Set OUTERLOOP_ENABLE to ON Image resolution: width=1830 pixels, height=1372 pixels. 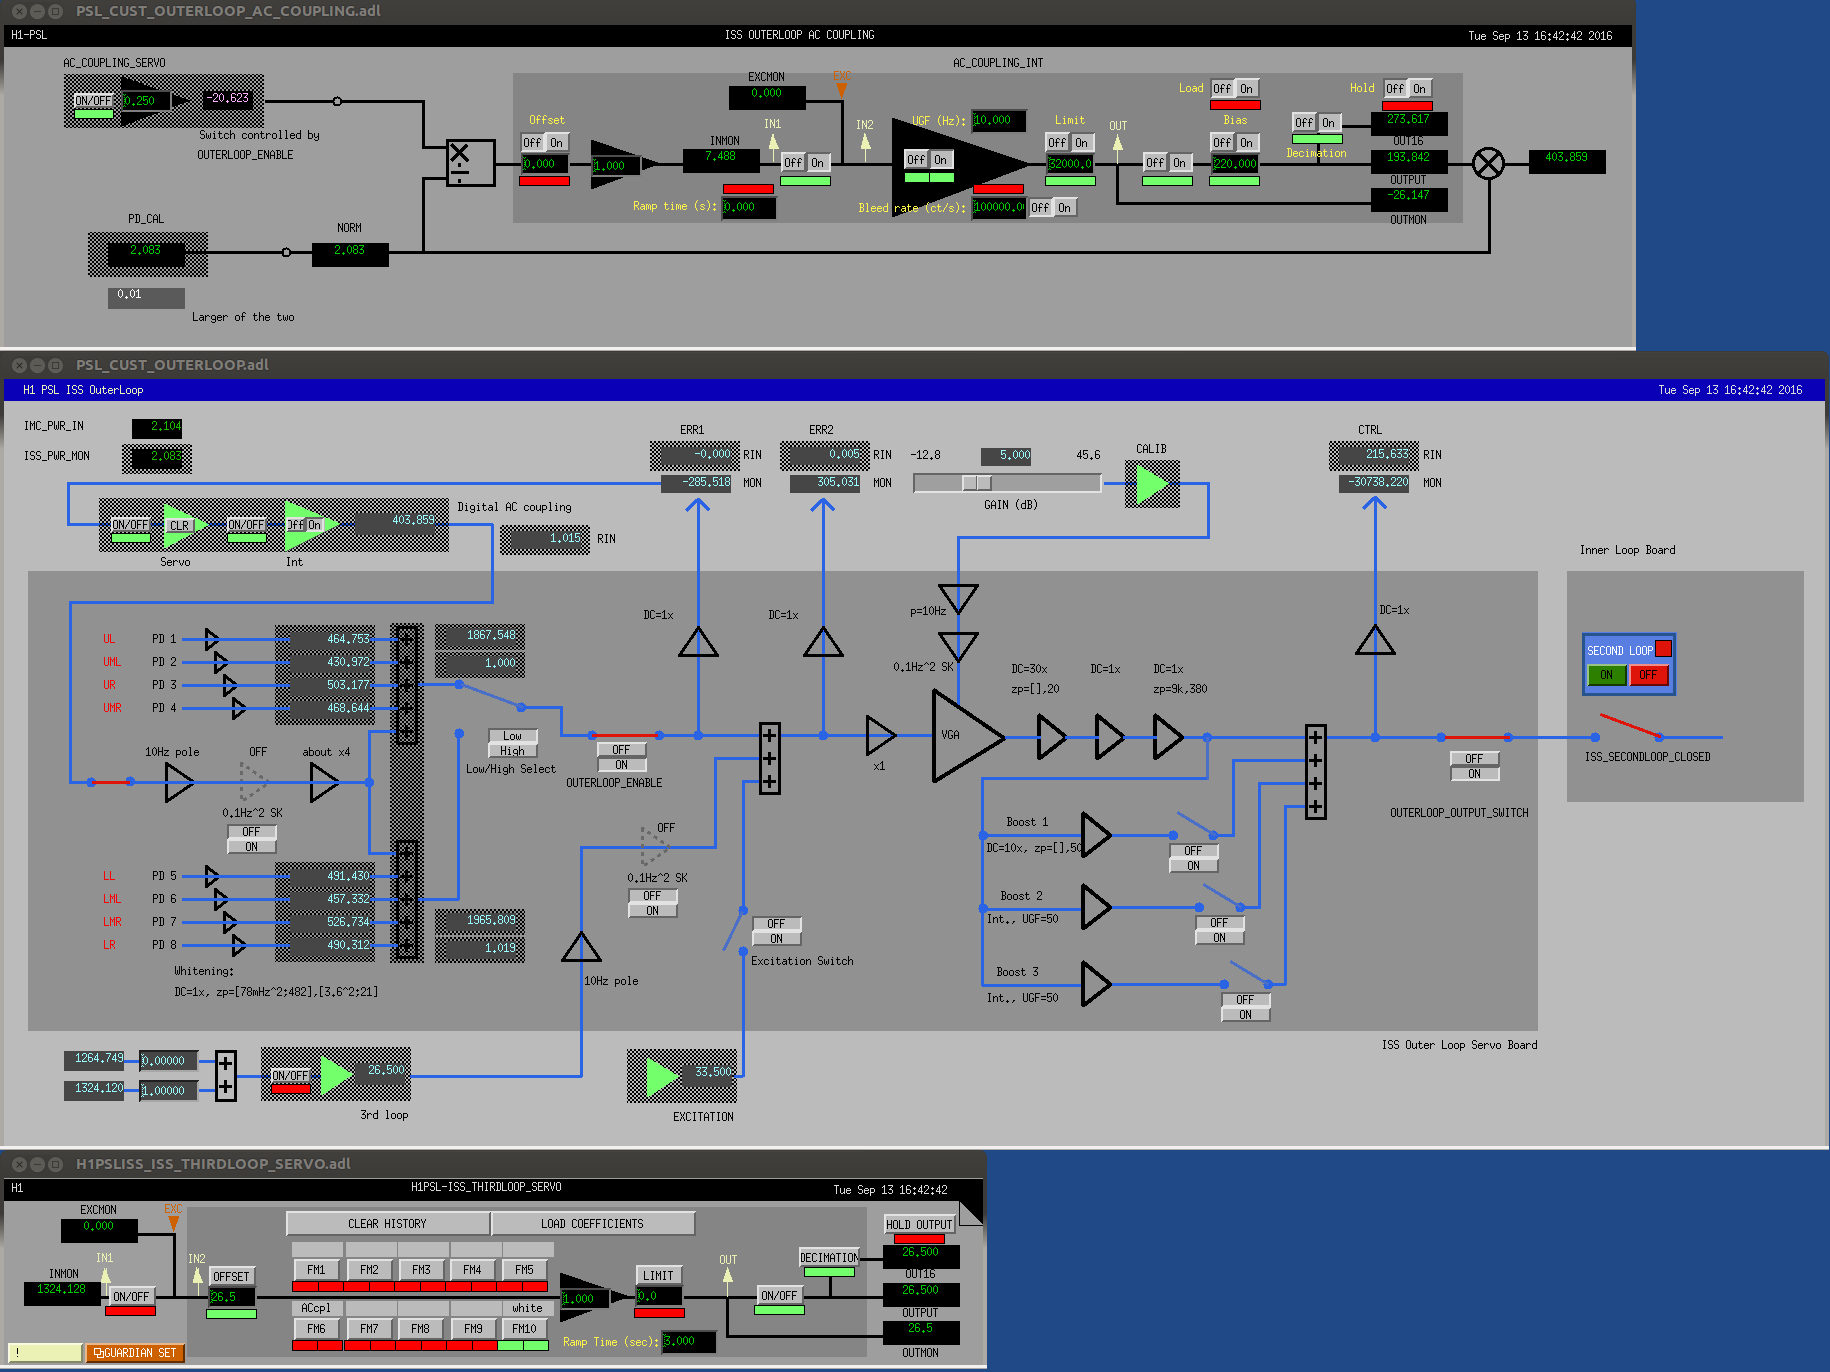pos(622,765)
